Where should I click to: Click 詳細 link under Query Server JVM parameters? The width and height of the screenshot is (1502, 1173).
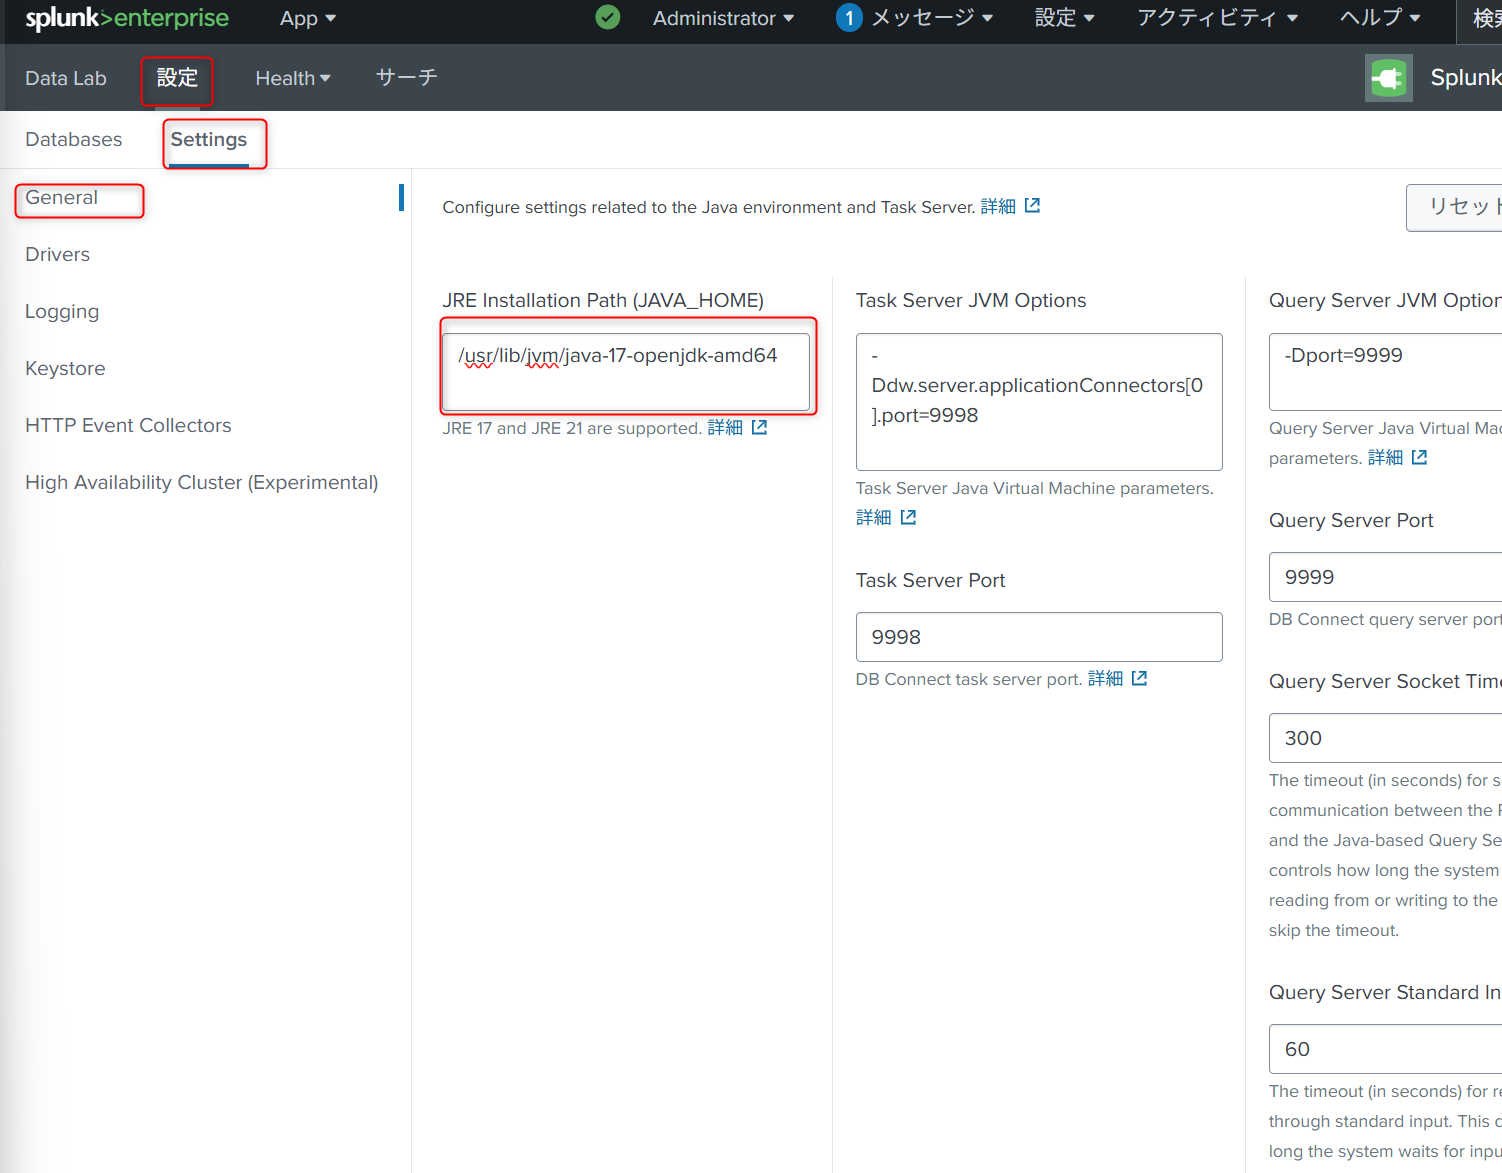1385,458
